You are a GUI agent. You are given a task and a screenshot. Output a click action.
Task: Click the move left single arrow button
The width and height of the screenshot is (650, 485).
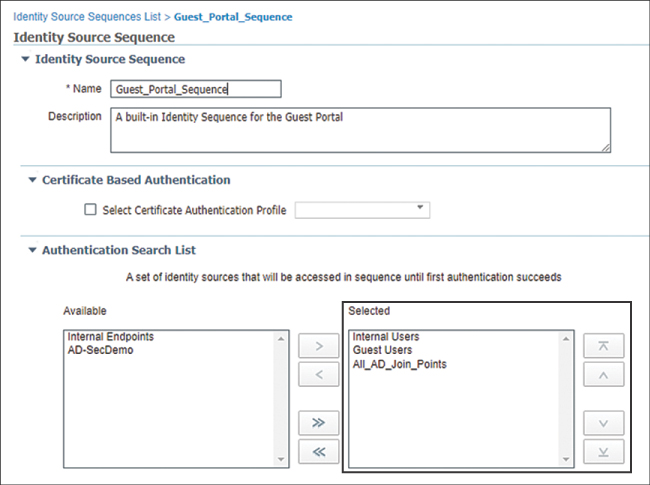(x=319, y=374)
